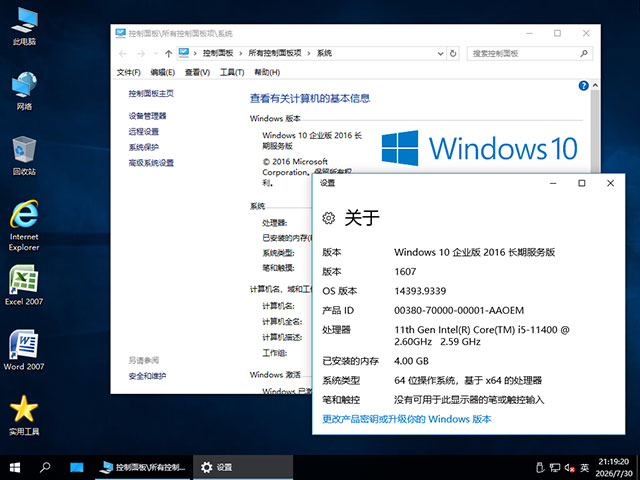Click 更改产品密钥或升级你的 Windows 版本 link

tap(407, 419)
